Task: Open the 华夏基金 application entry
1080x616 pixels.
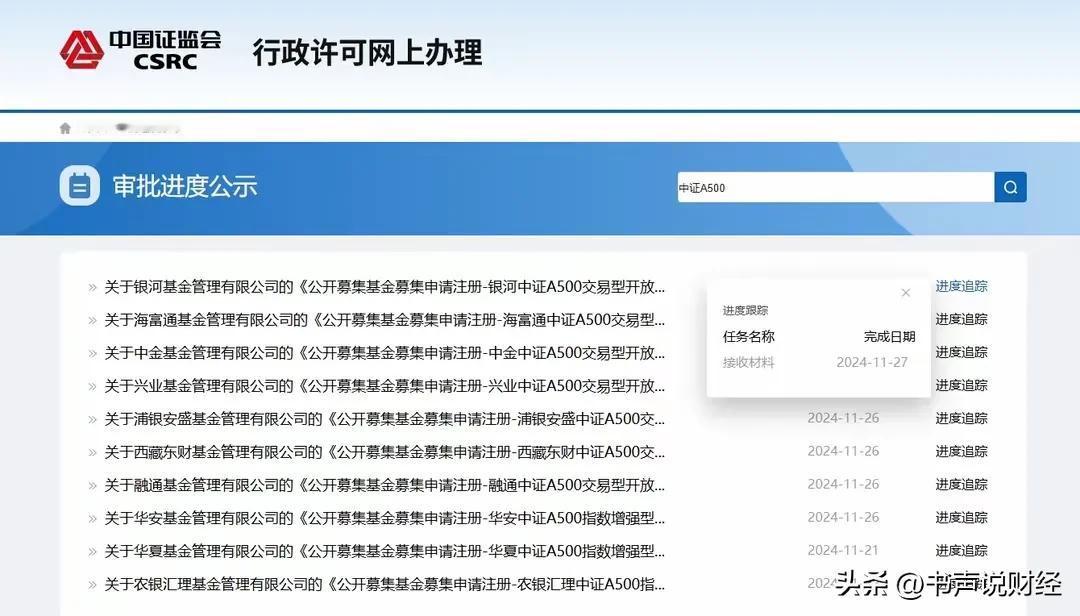Action: 384,551
